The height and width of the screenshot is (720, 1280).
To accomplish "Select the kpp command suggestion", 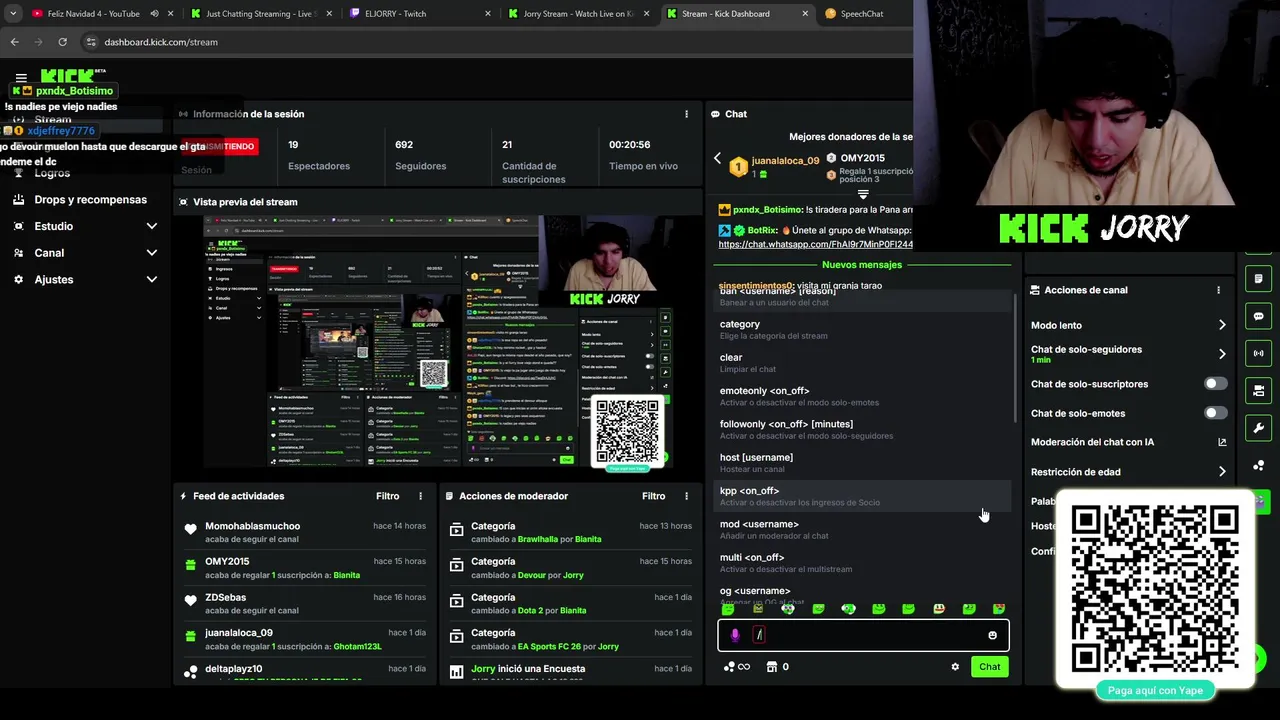I will (x=863, y=496).
